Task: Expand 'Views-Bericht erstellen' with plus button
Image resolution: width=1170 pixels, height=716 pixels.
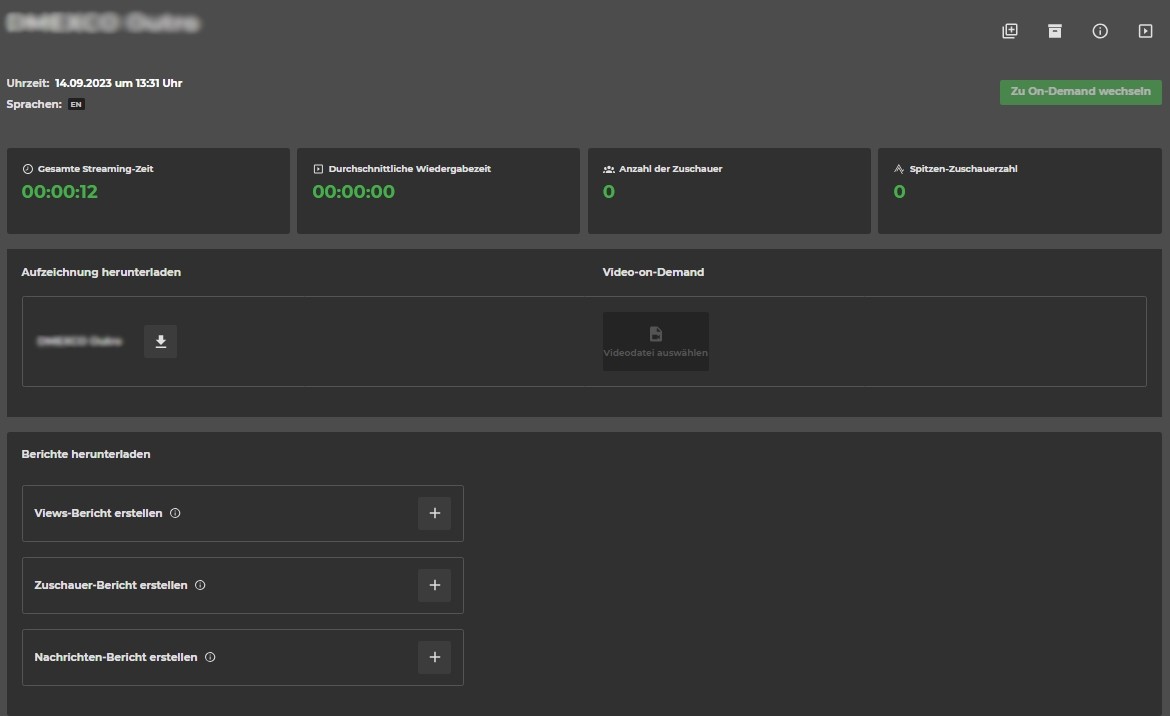Action: tap(434, 513)
